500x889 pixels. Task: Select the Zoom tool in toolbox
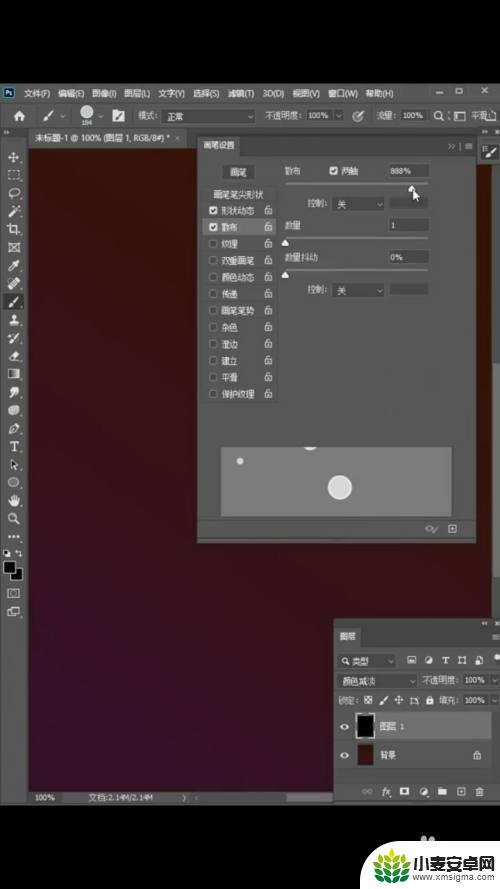(x=14, y=518)
